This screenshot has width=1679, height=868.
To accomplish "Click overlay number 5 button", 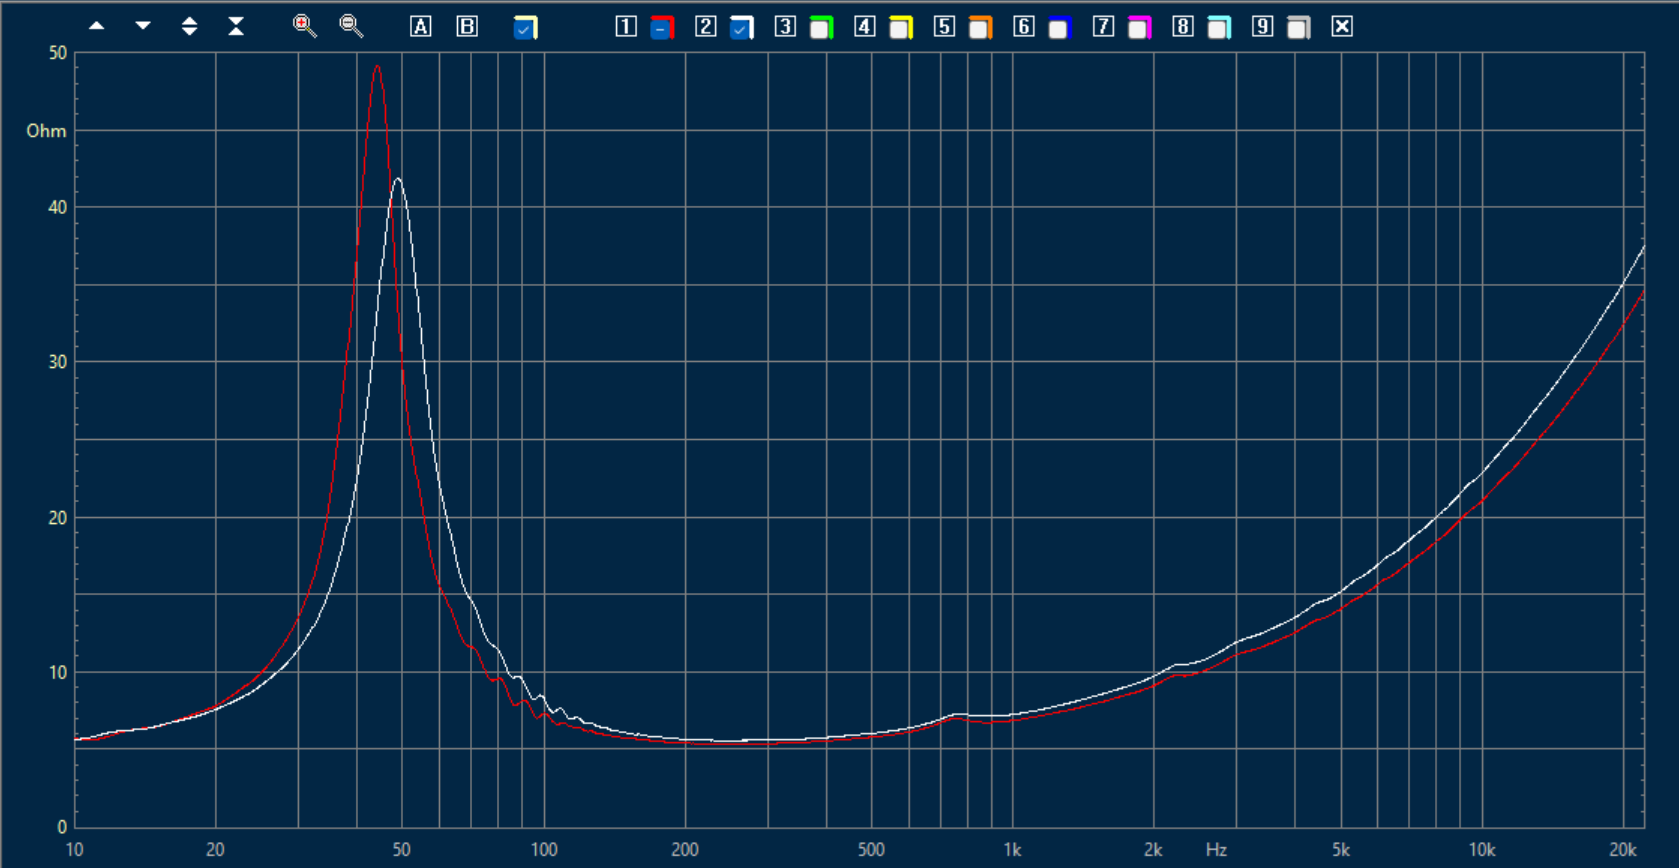I will (944, 27).
